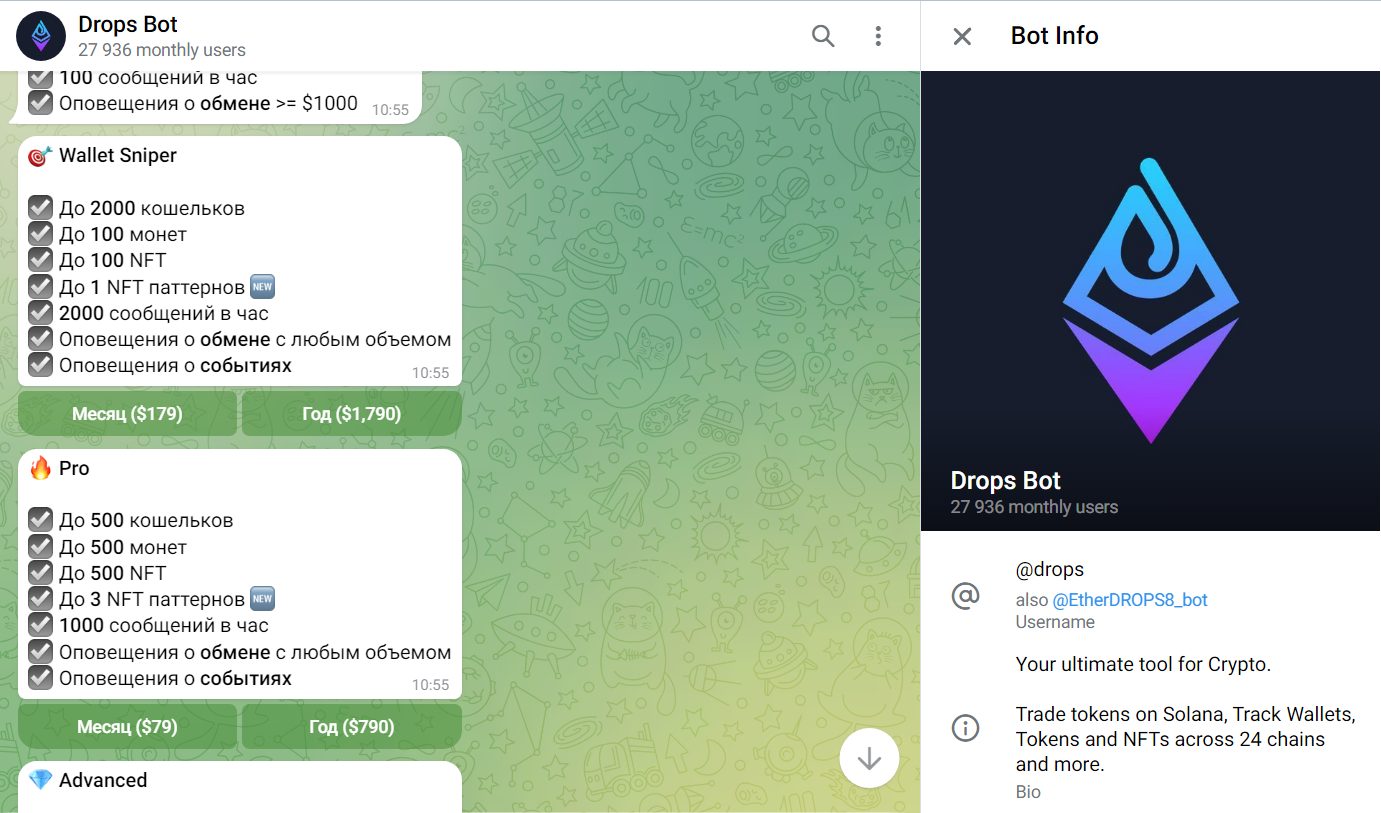Click the Drops Bot title in chat header
This screenshot has width=1381, height=813.
tap(128, 25)
